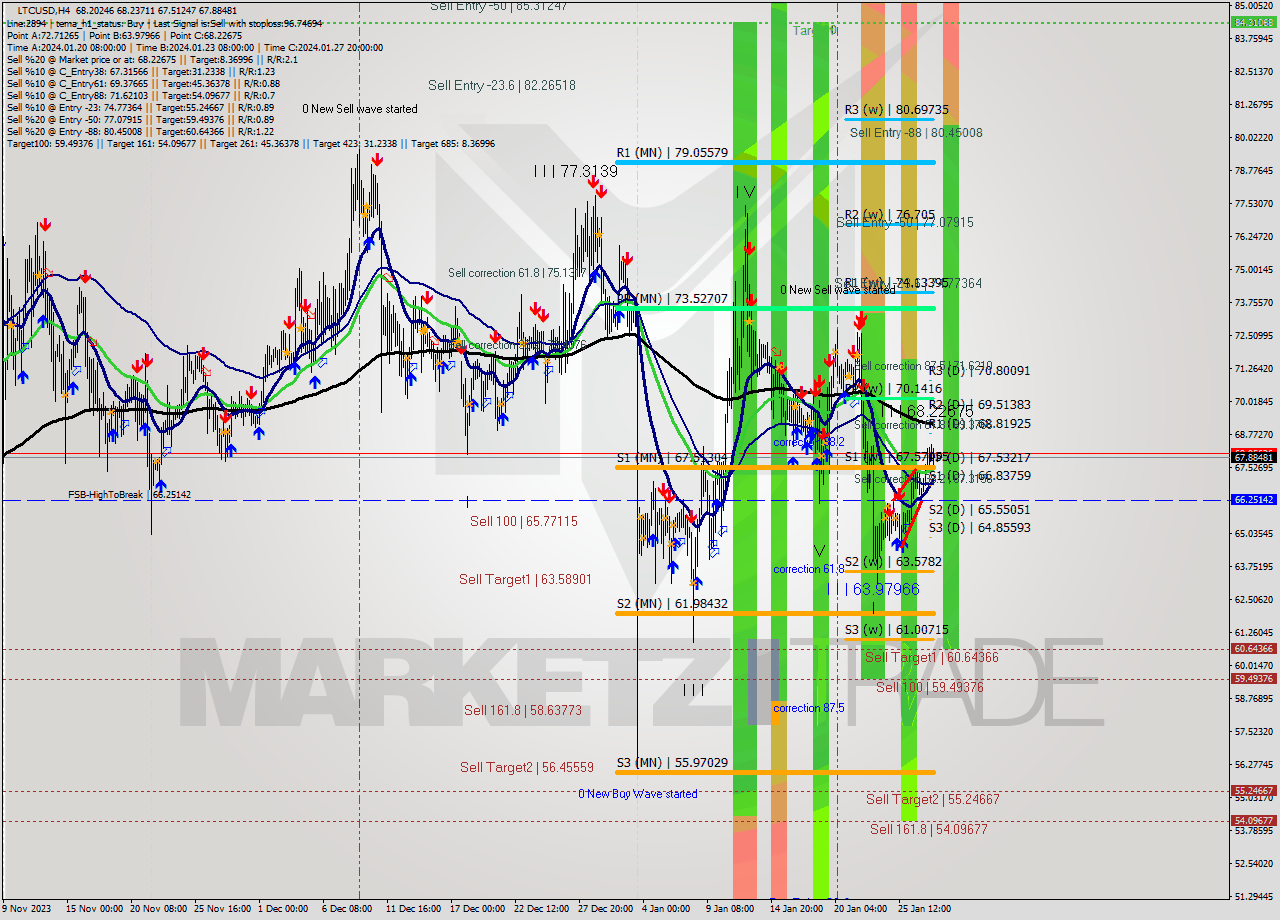Click the blue 'correction 61.8' label
The width and height of the screenshot is (1280, 920).
click(x=808, y=569)
